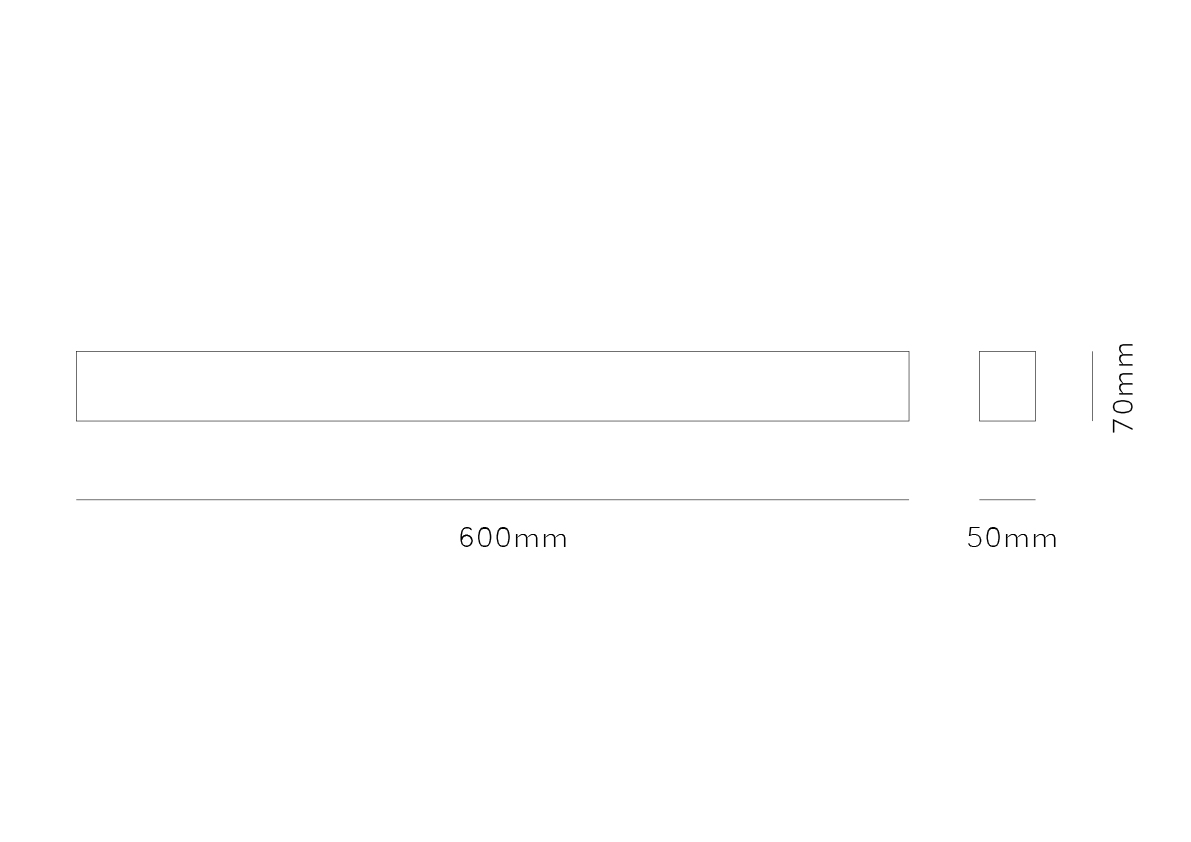Click the long 600mm dimension line
This screenshot has height=842, width=1191.
[x=492, y=499]
